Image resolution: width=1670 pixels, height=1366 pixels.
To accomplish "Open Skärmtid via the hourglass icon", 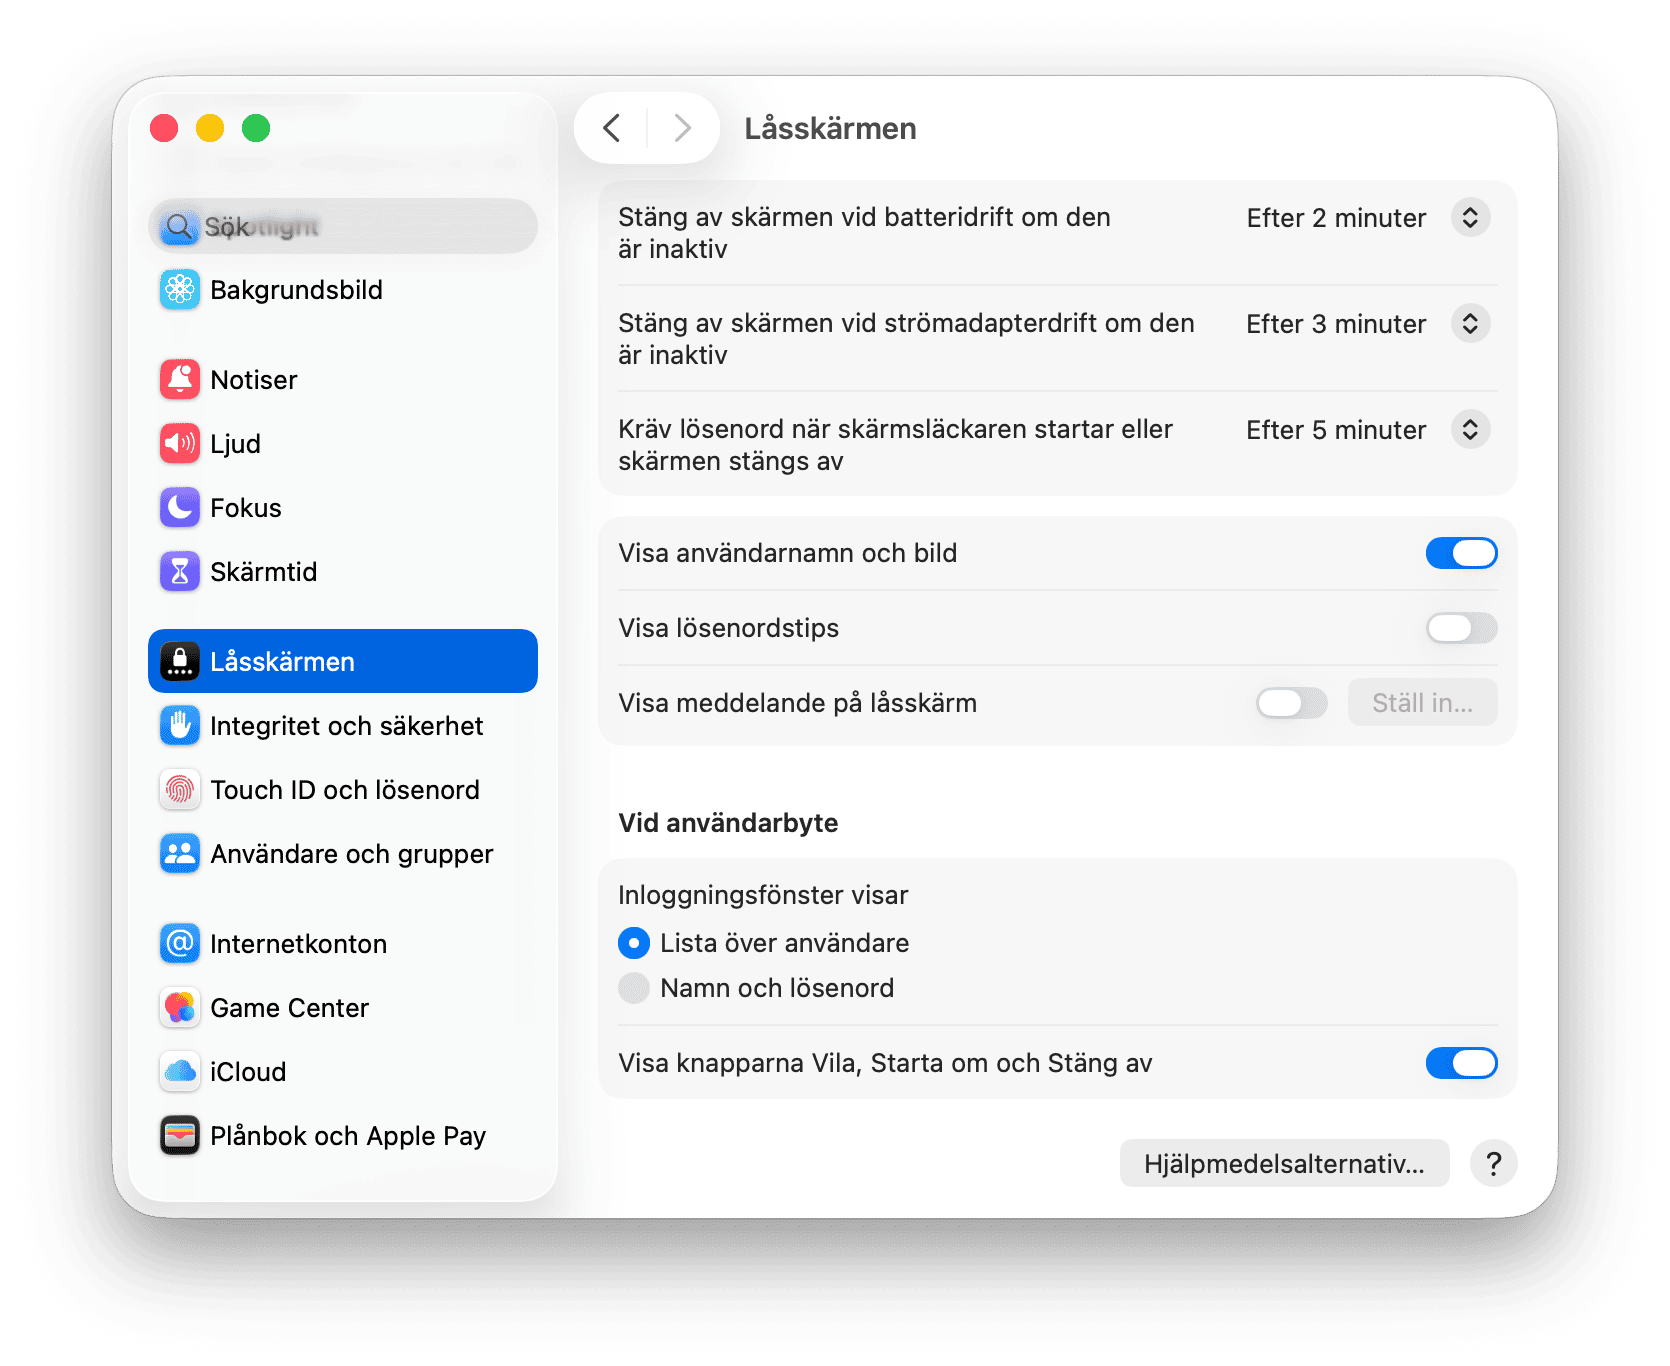I will (179, 571).
